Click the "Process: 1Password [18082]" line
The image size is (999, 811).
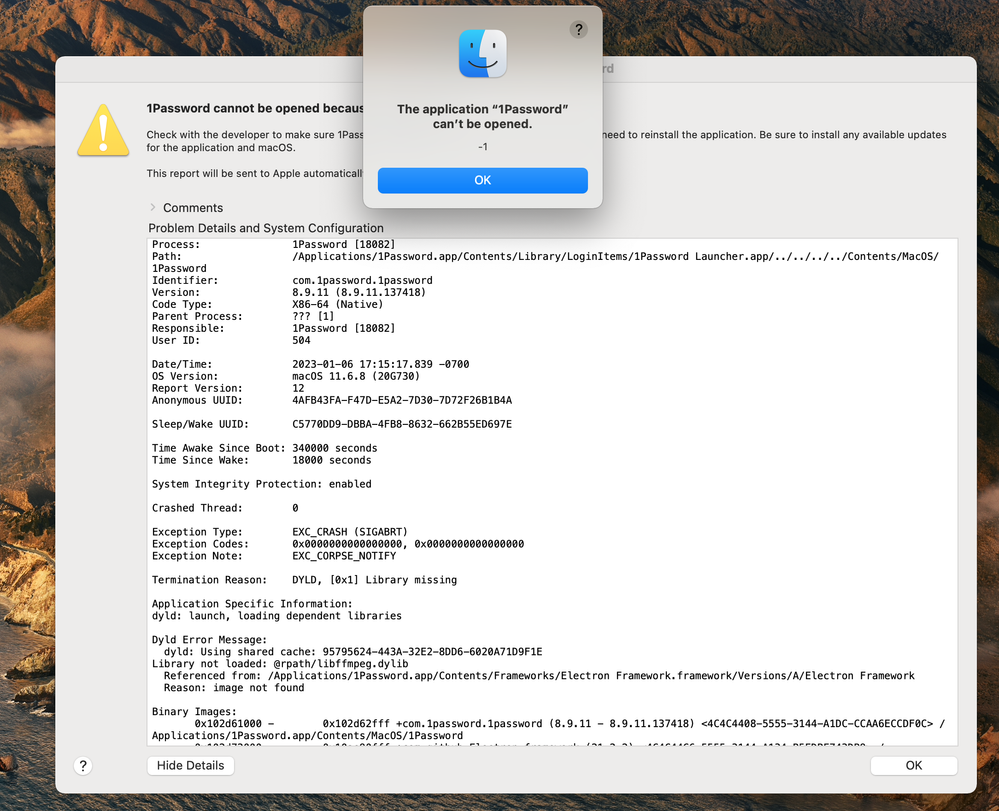273,244
